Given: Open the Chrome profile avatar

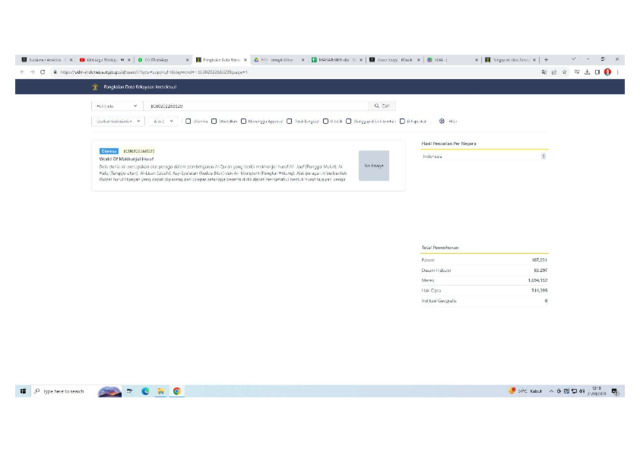Looking at the screenshot, I should click(607, 72).
